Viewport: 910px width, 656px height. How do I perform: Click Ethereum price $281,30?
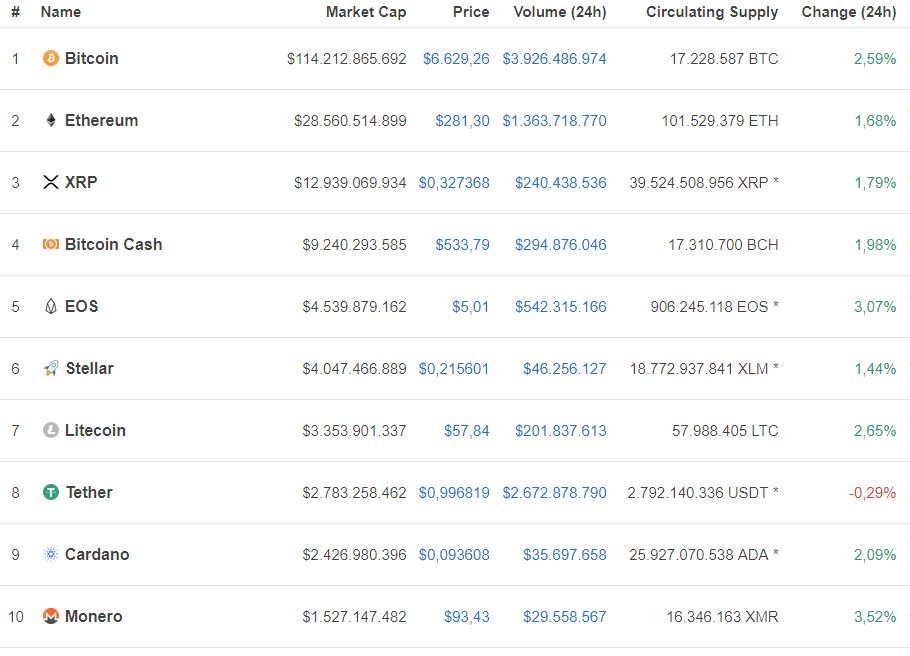pyautogui.click(x=463, y=121)
